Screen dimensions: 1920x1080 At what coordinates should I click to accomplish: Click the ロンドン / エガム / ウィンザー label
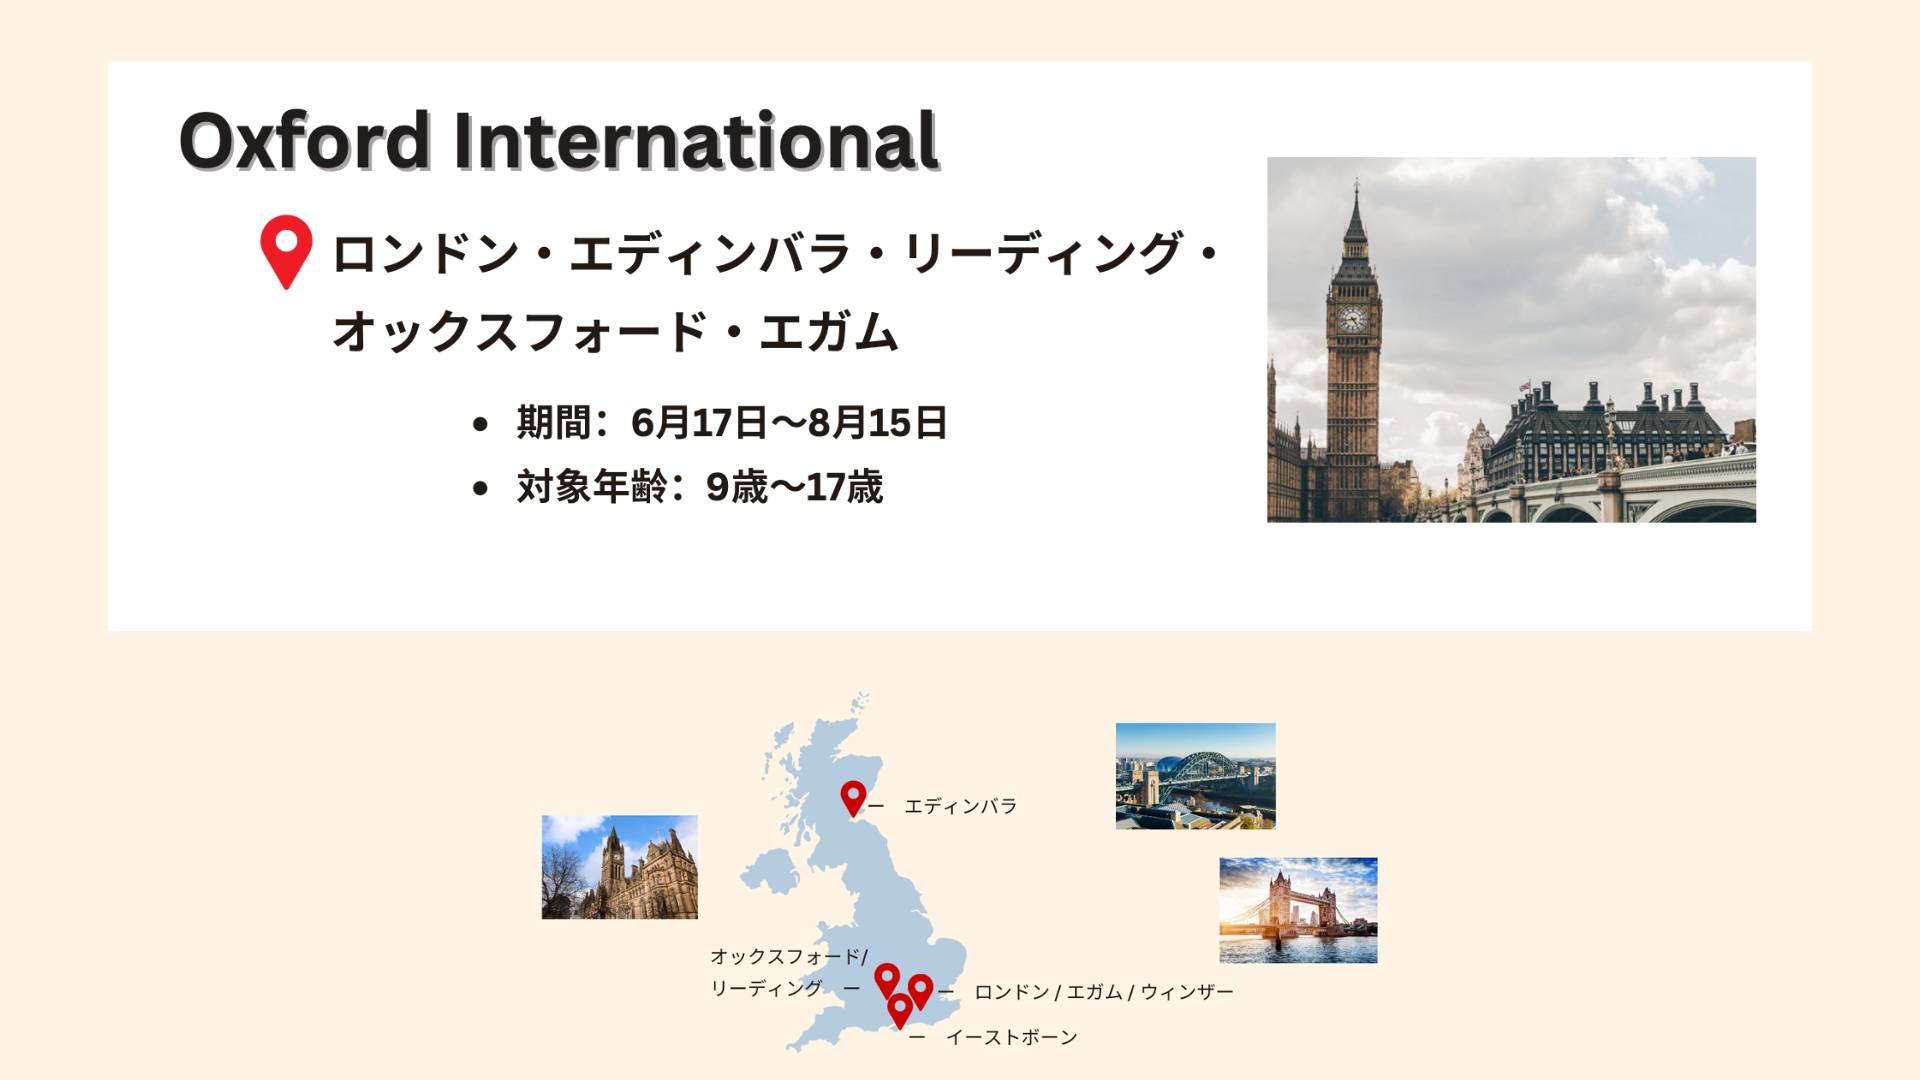[1103, 992]
